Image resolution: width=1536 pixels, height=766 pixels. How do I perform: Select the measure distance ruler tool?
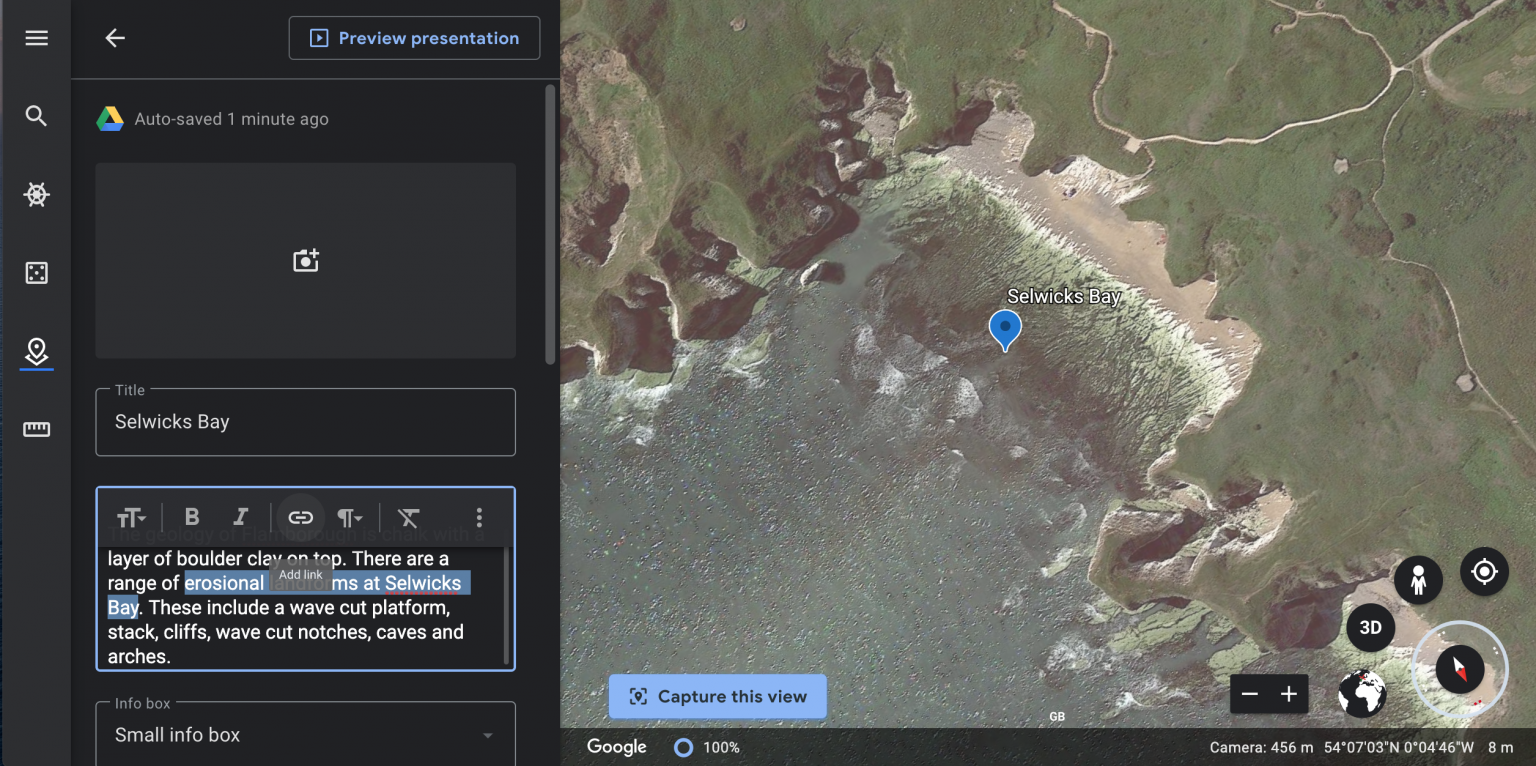pos(36,429)
